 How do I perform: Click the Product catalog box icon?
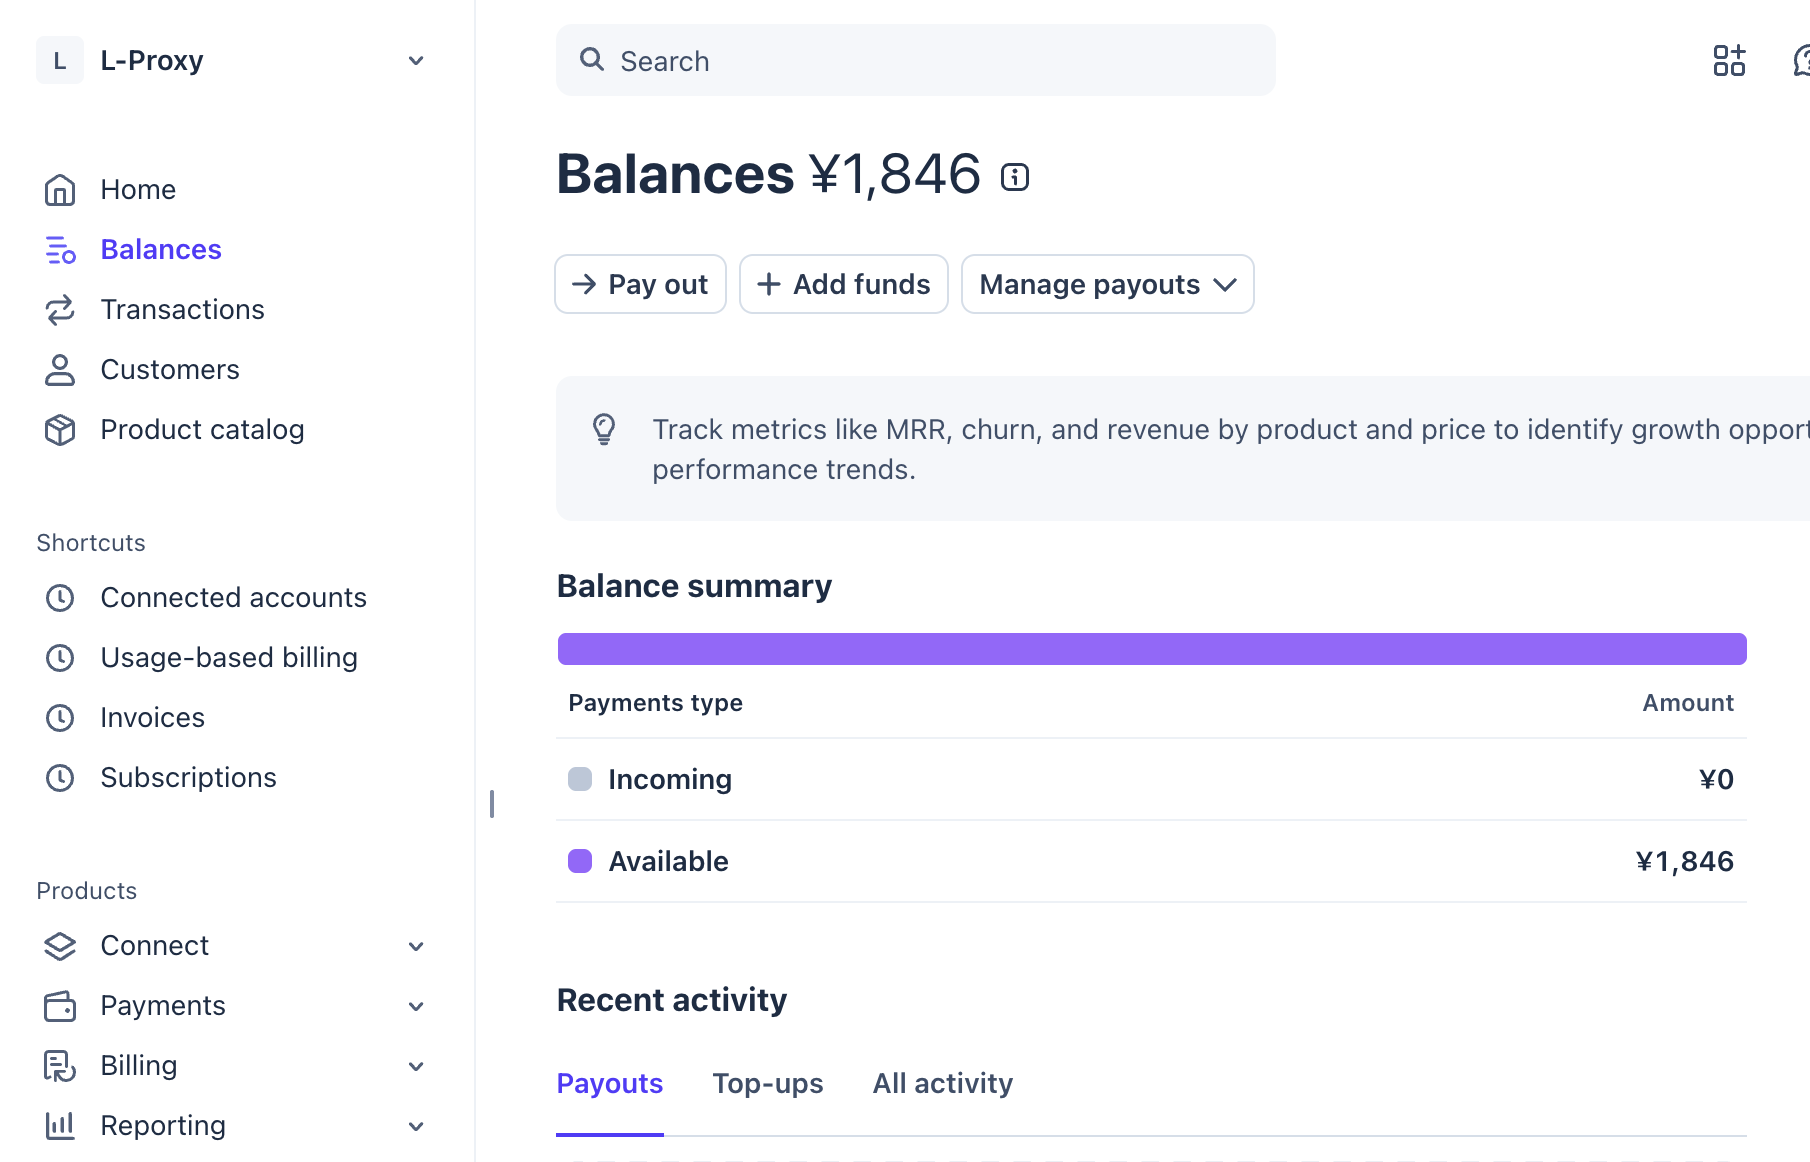coord(60,430)
